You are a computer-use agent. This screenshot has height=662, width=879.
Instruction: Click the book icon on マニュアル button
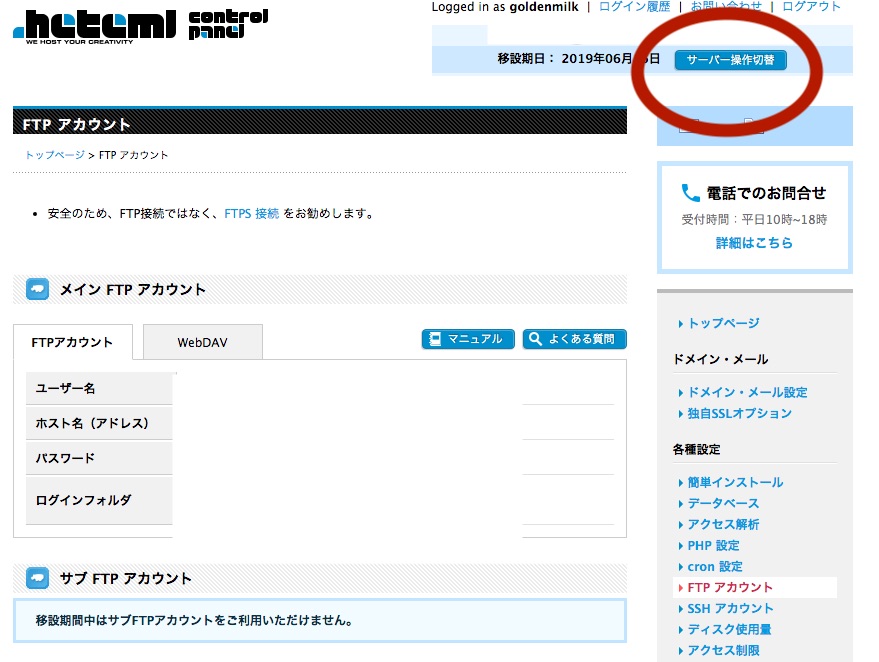435,339
